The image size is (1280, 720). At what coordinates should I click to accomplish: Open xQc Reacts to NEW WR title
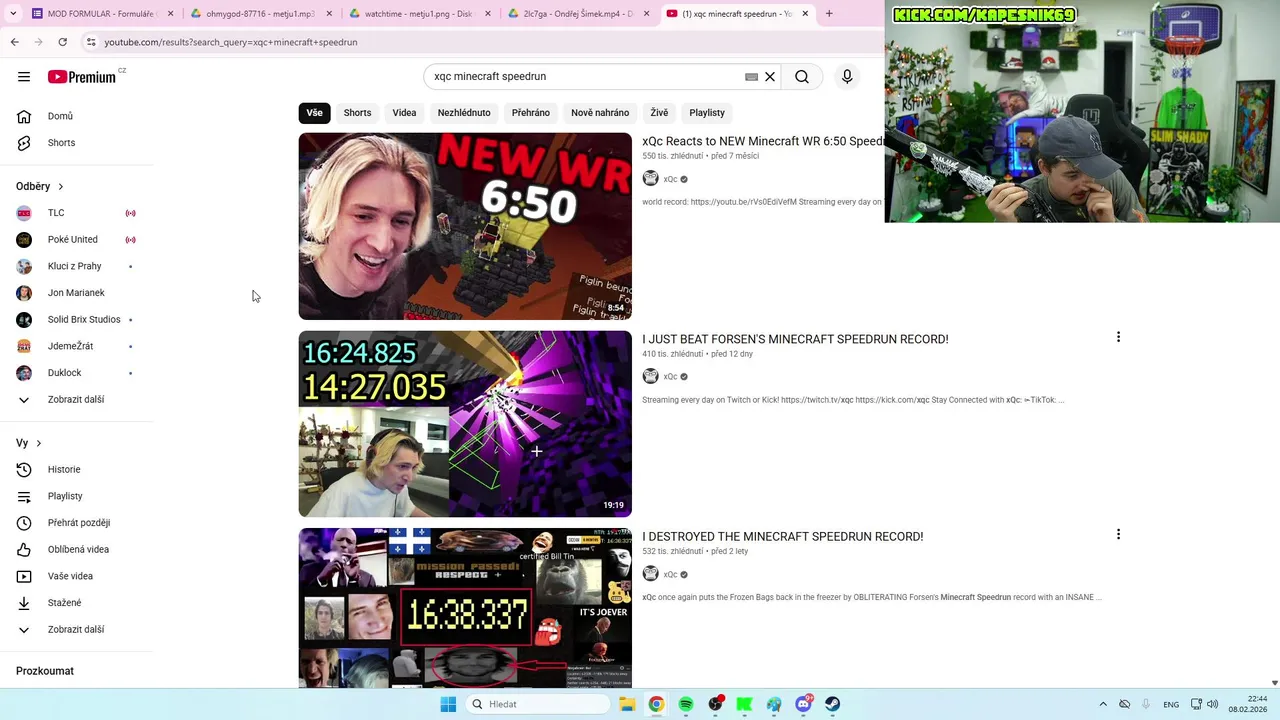point(763,141)
